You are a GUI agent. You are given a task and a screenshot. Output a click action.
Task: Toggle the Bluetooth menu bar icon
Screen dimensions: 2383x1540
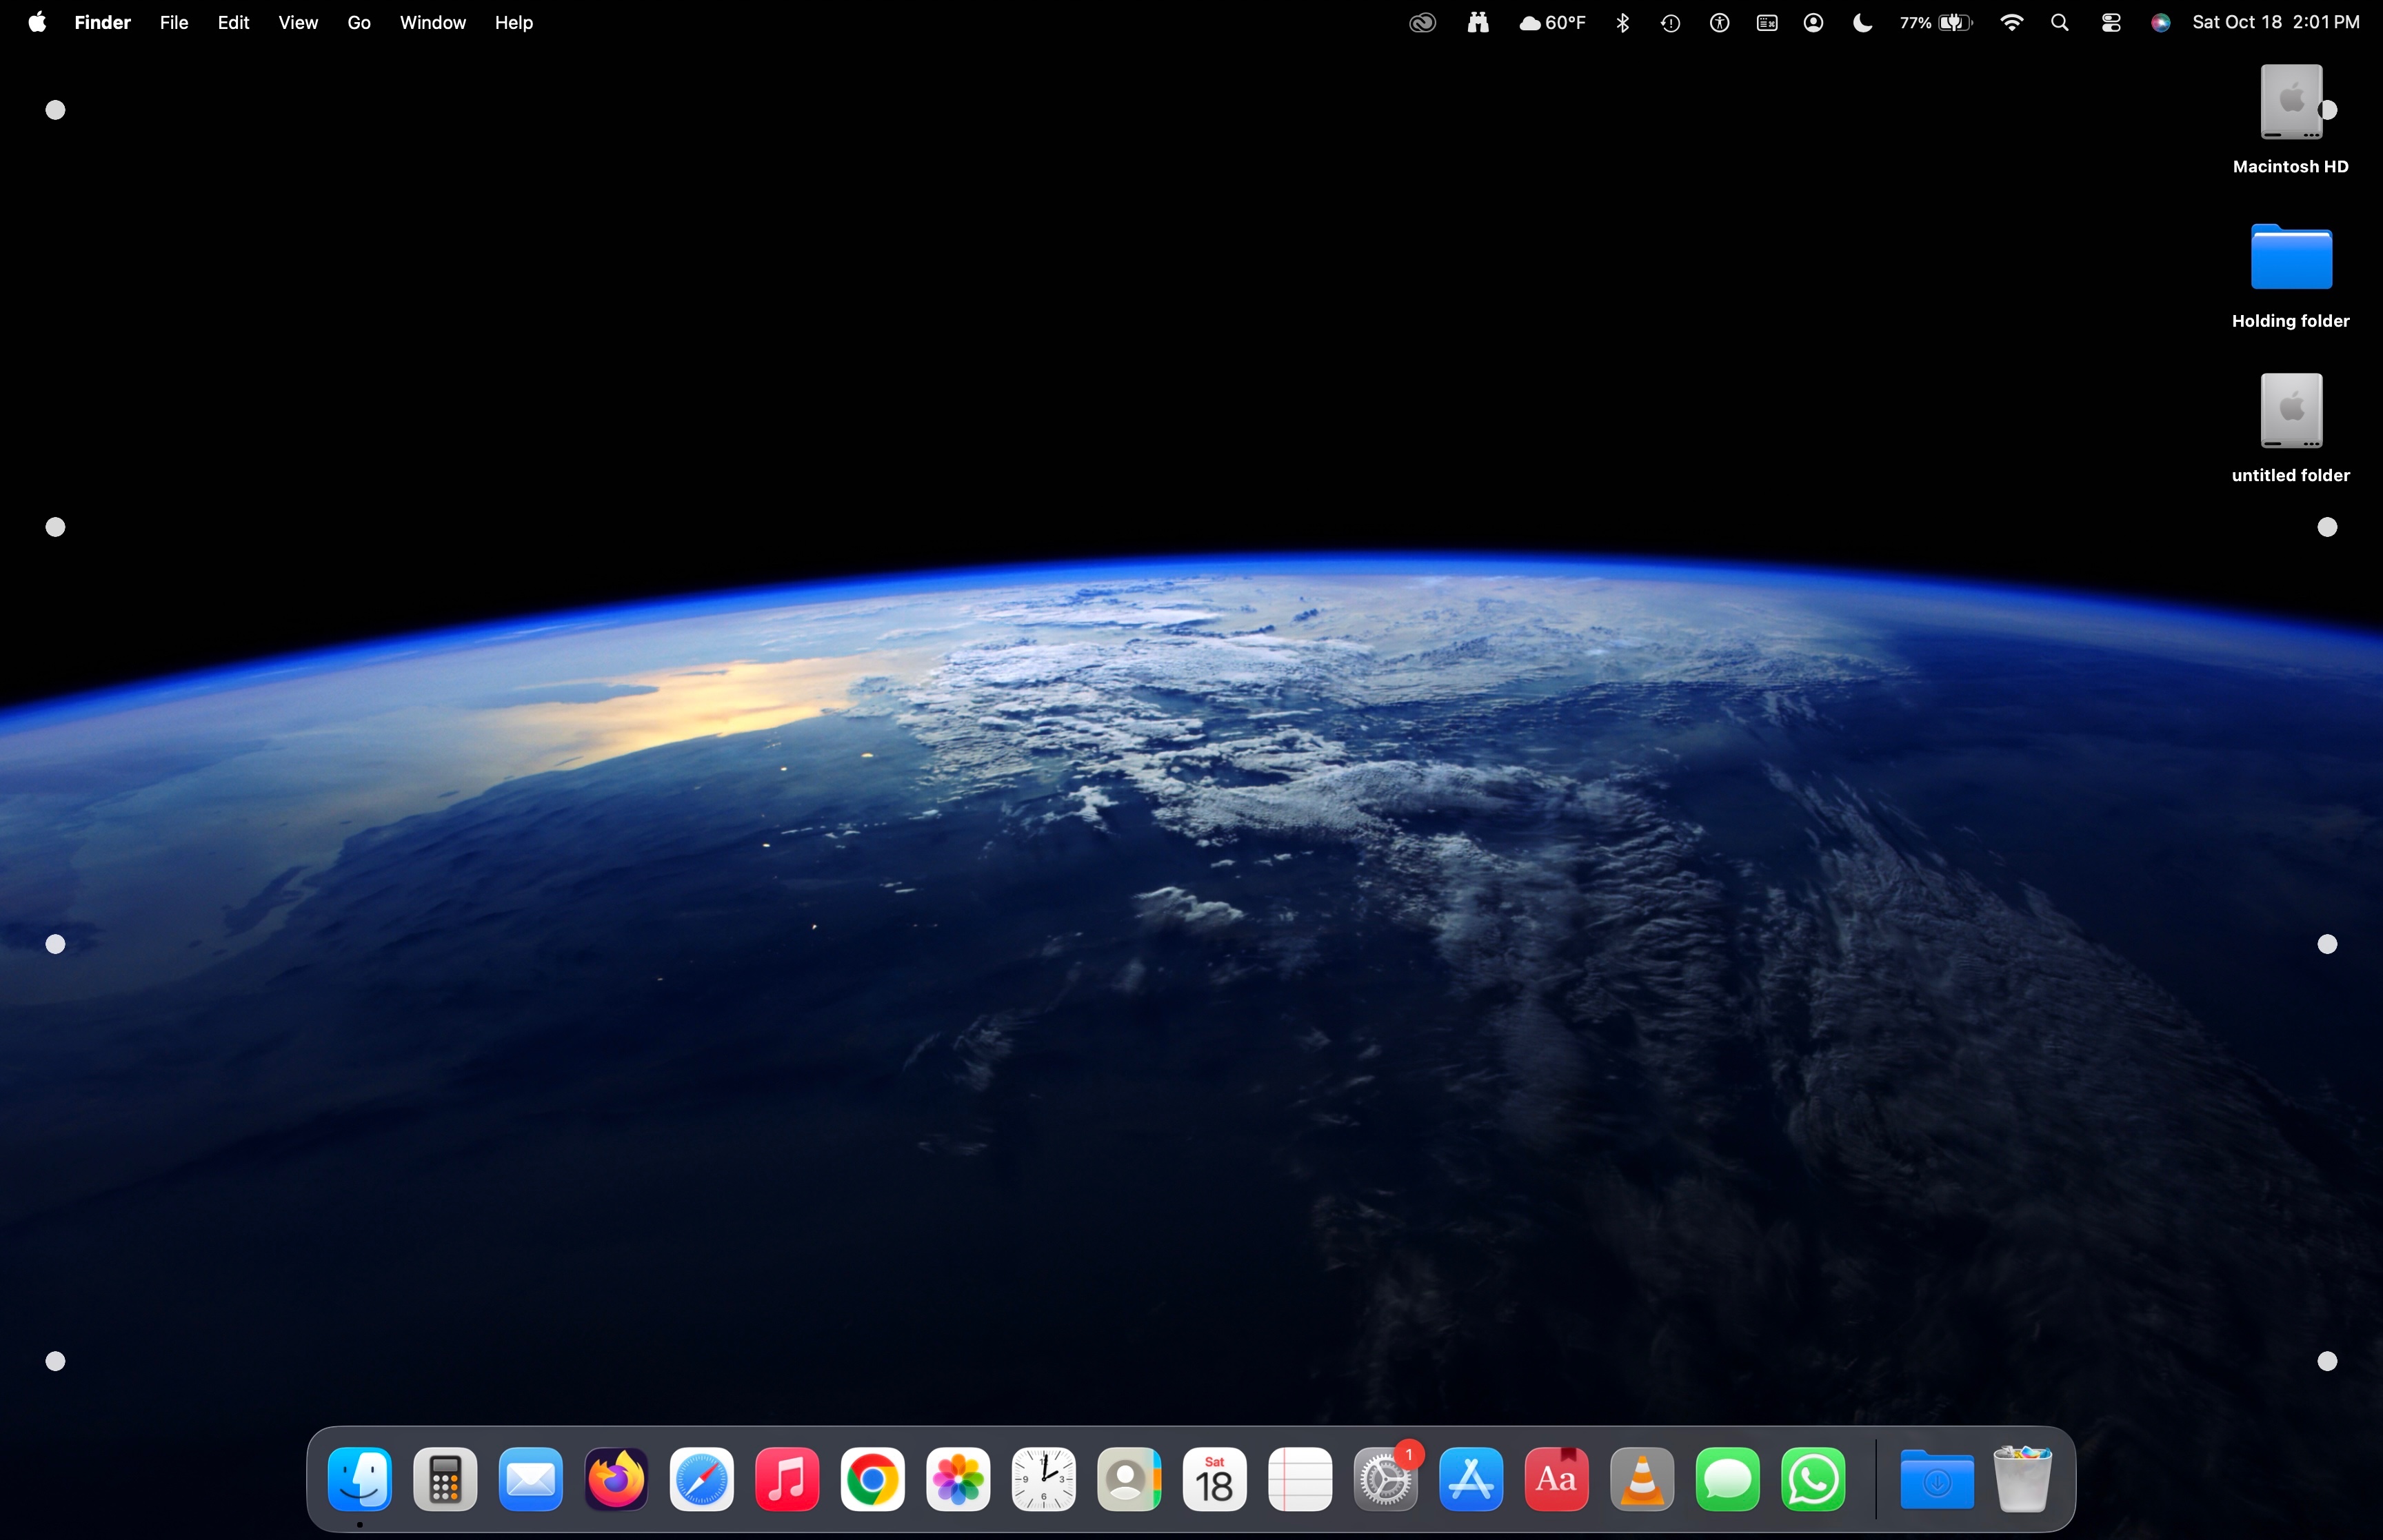coord(1622,23)
